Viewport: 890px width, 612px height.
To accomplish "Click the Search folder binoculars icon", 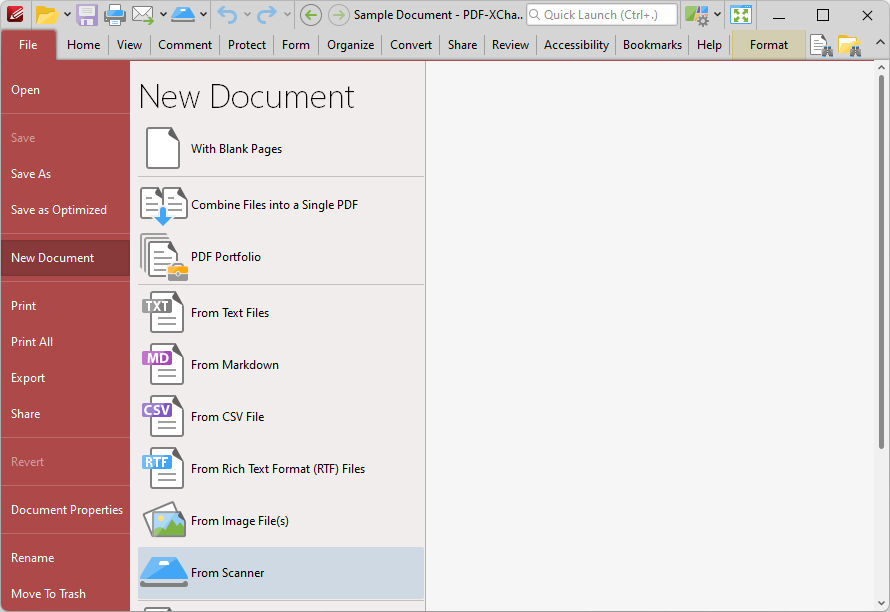I will tap(850, 45).
